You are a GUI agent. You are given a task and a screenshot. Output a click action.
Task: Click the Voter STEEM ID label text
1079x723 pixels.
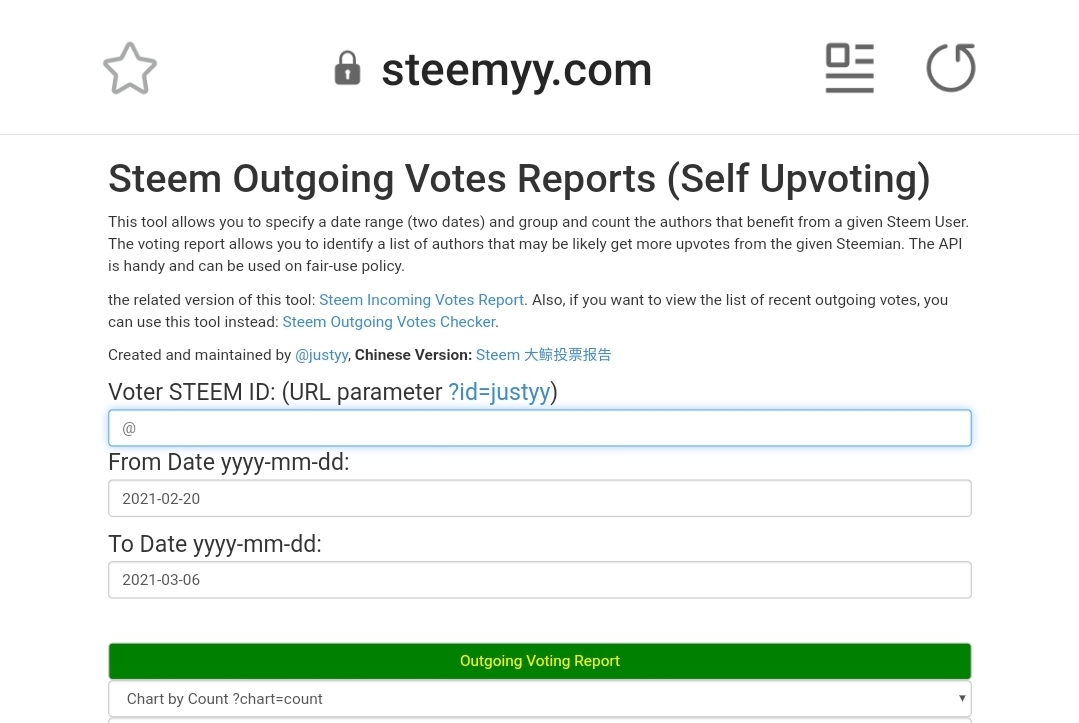point(275,392)
